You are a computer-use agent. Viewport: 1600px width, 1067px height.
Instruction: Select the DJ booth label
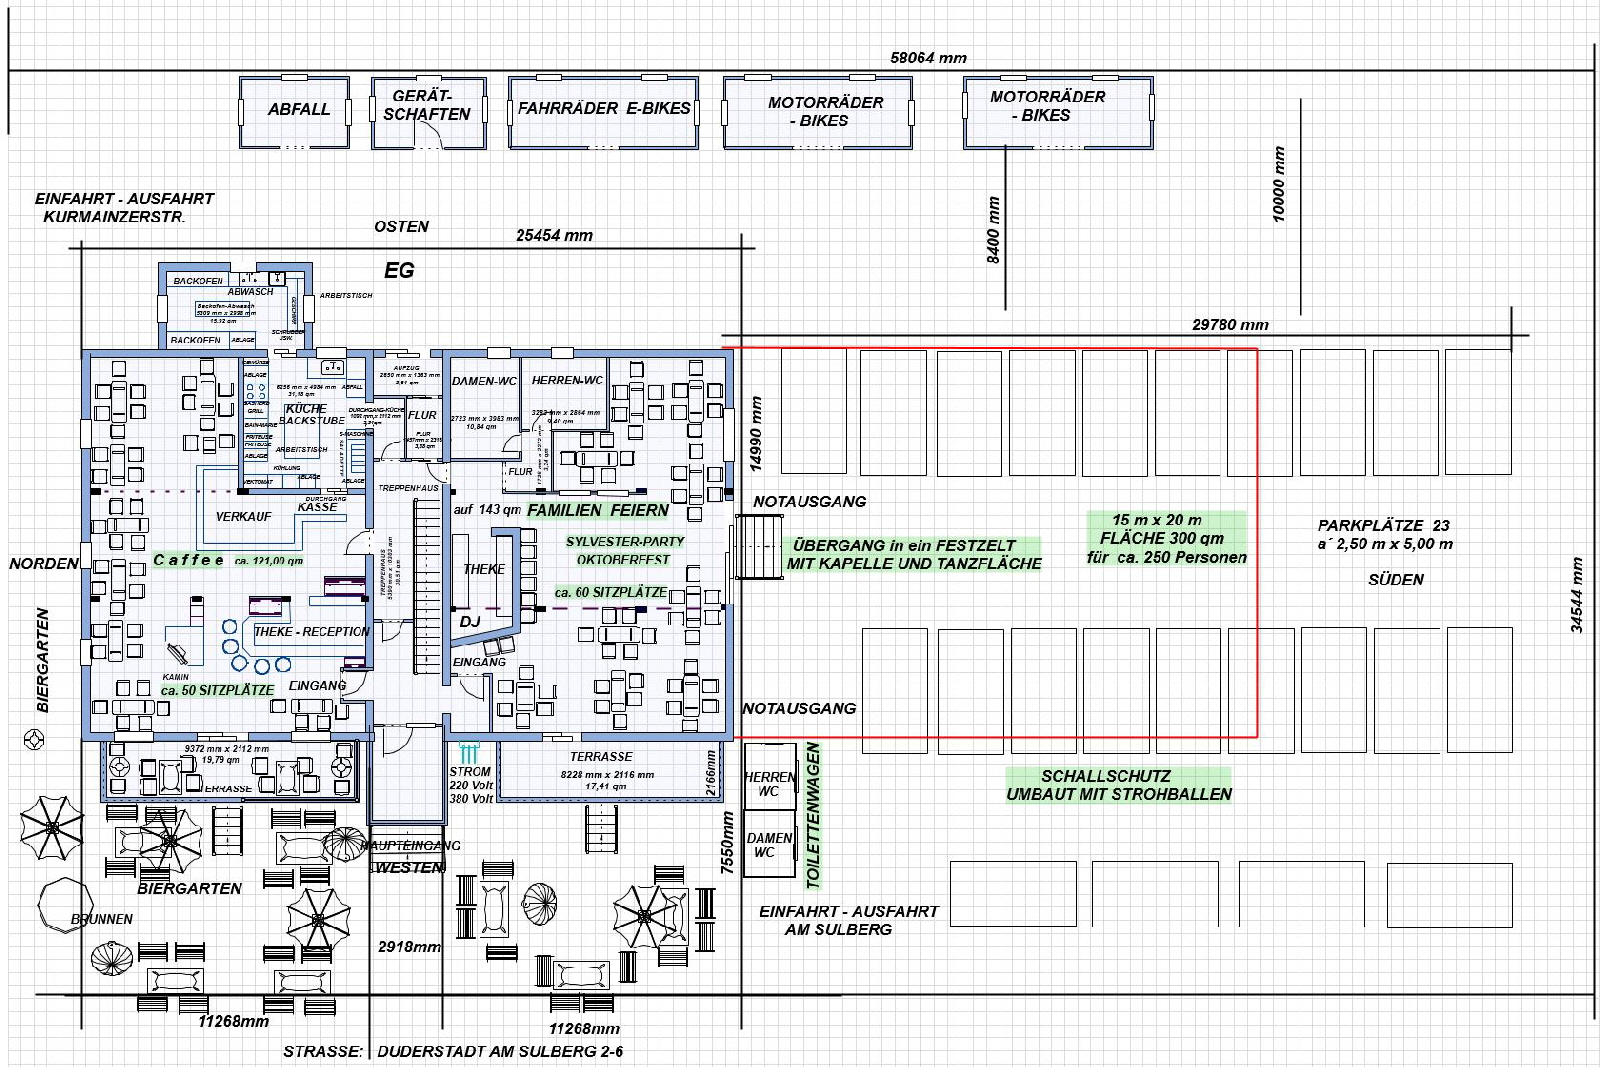click(x=470, y=621)
